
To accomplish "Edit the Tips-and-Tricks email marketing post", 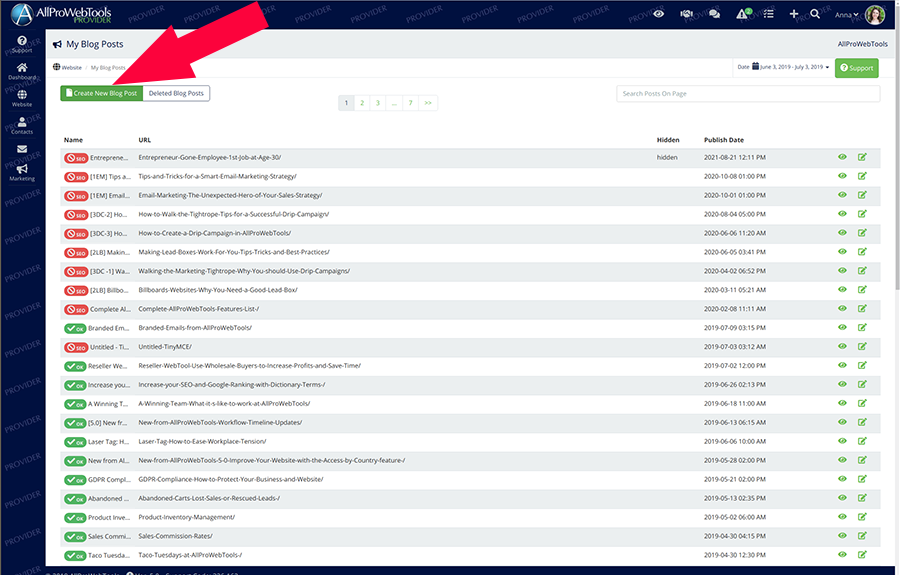I will pos(862,176).
